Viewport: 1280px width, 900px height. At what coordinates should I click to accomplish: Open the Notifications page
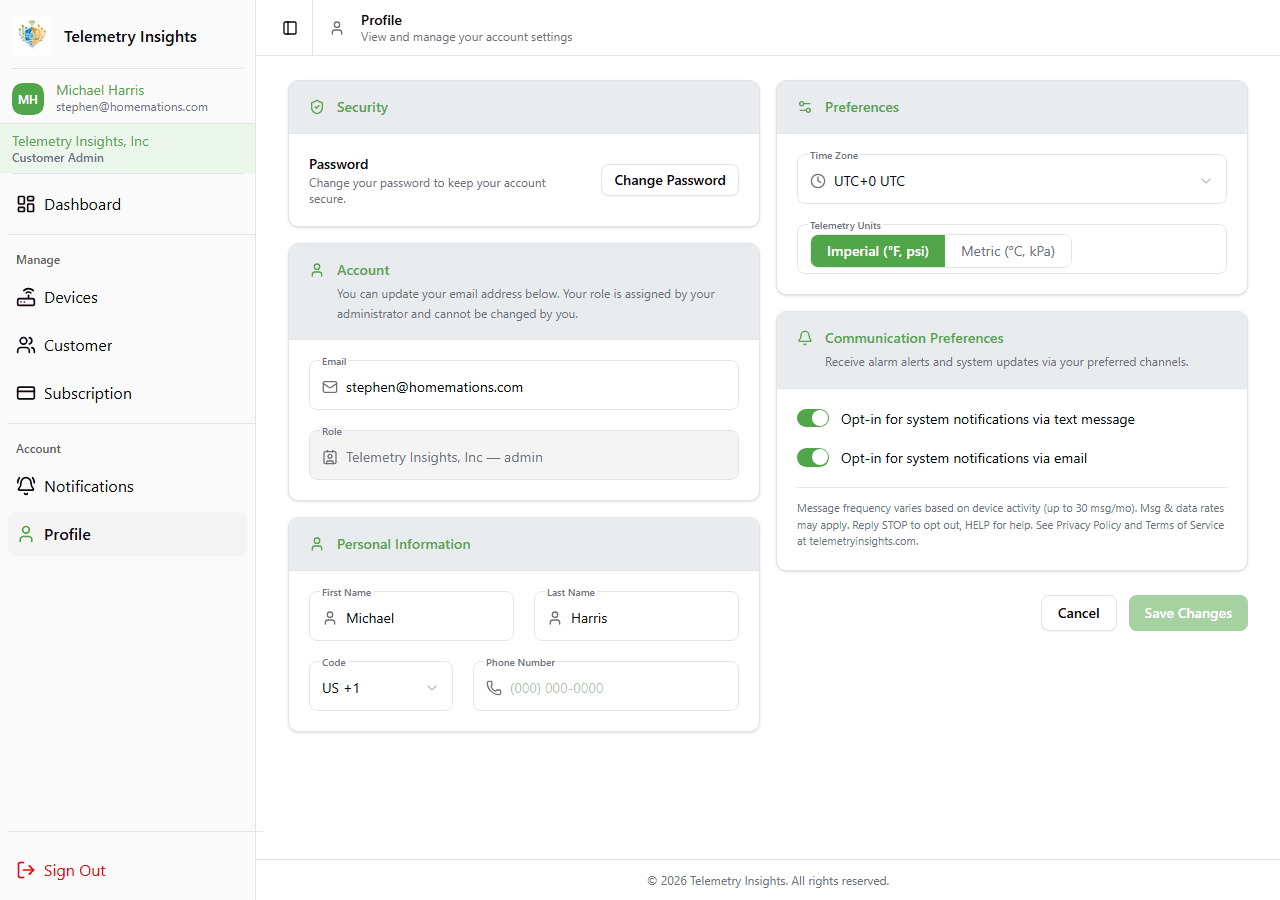pos(88,487)
